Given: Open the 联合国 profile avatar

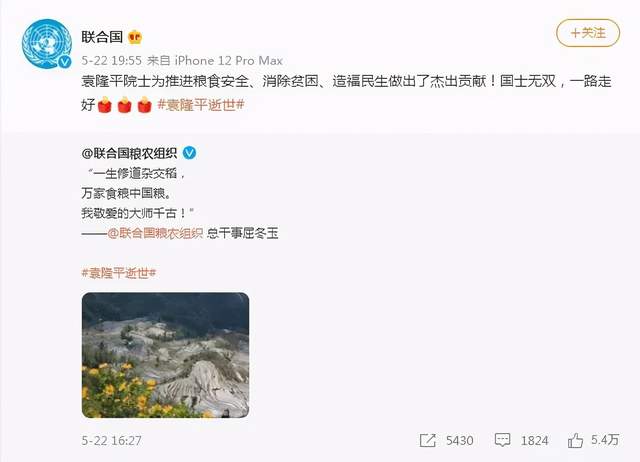Looking at the screenshot, I should pos(47,44).
